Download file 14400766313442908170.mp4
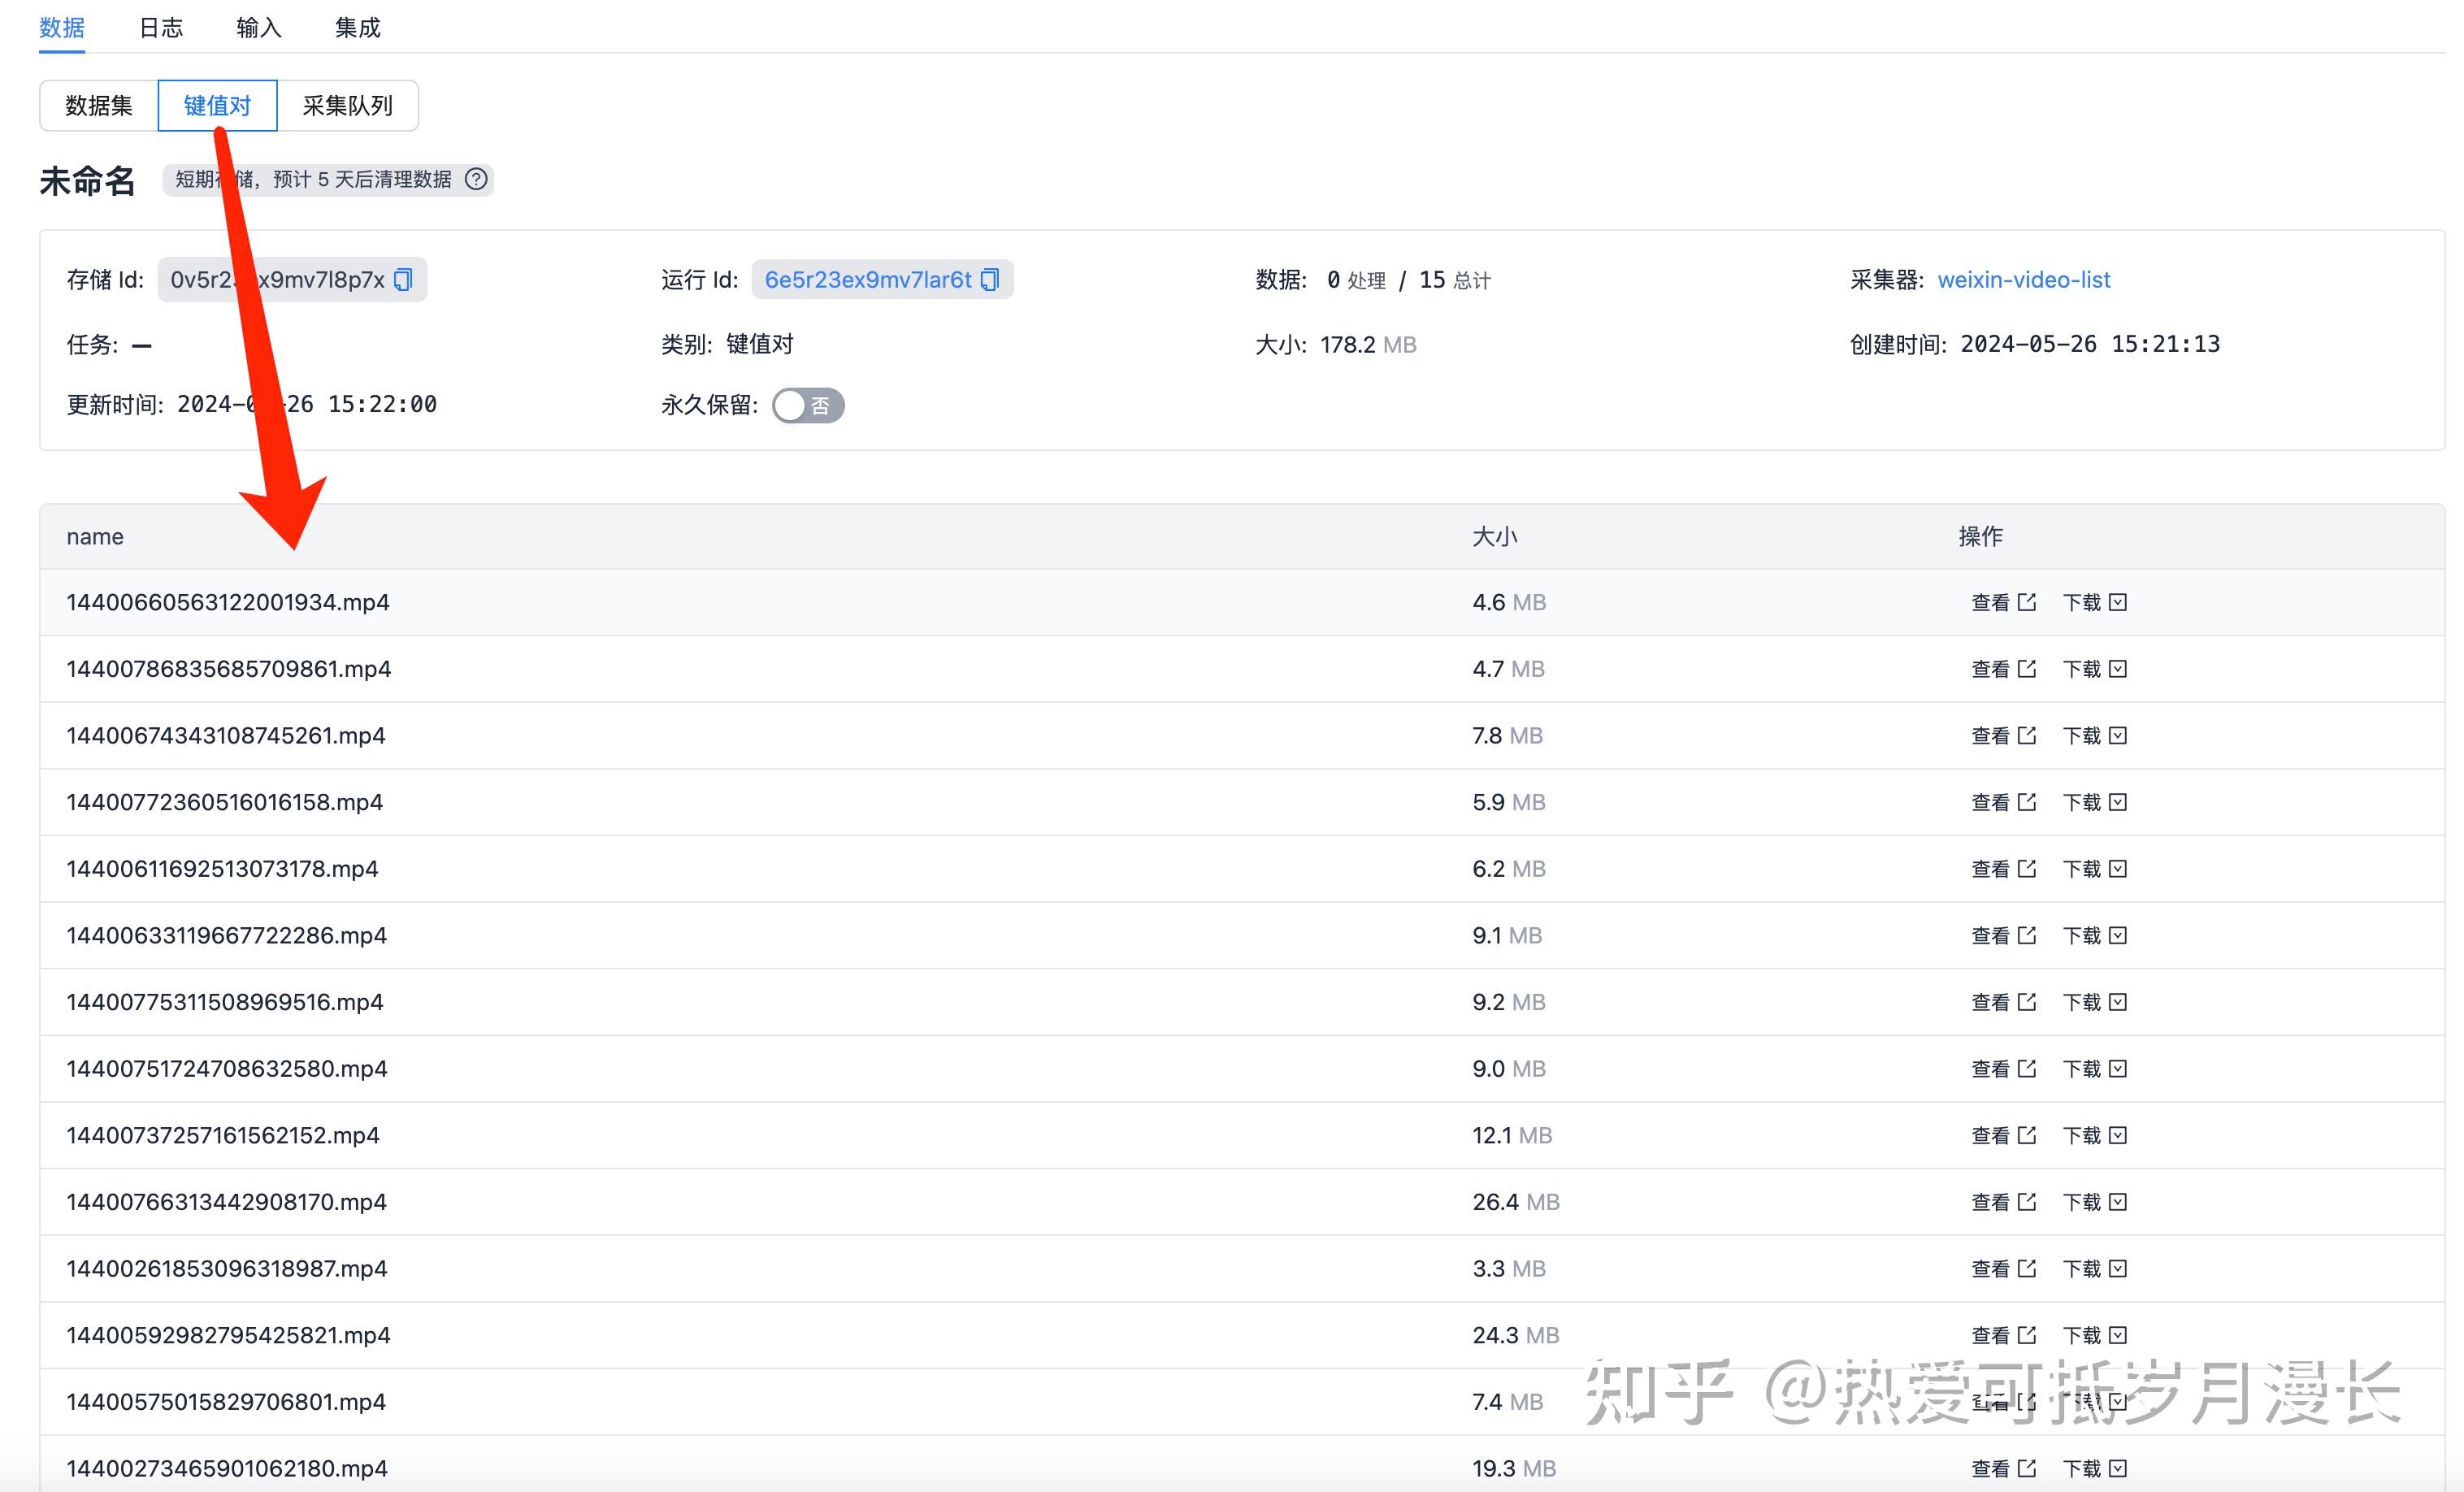Image resolution: width=2464 pixels, height=1492 pixels. tap(2094, 1202)
